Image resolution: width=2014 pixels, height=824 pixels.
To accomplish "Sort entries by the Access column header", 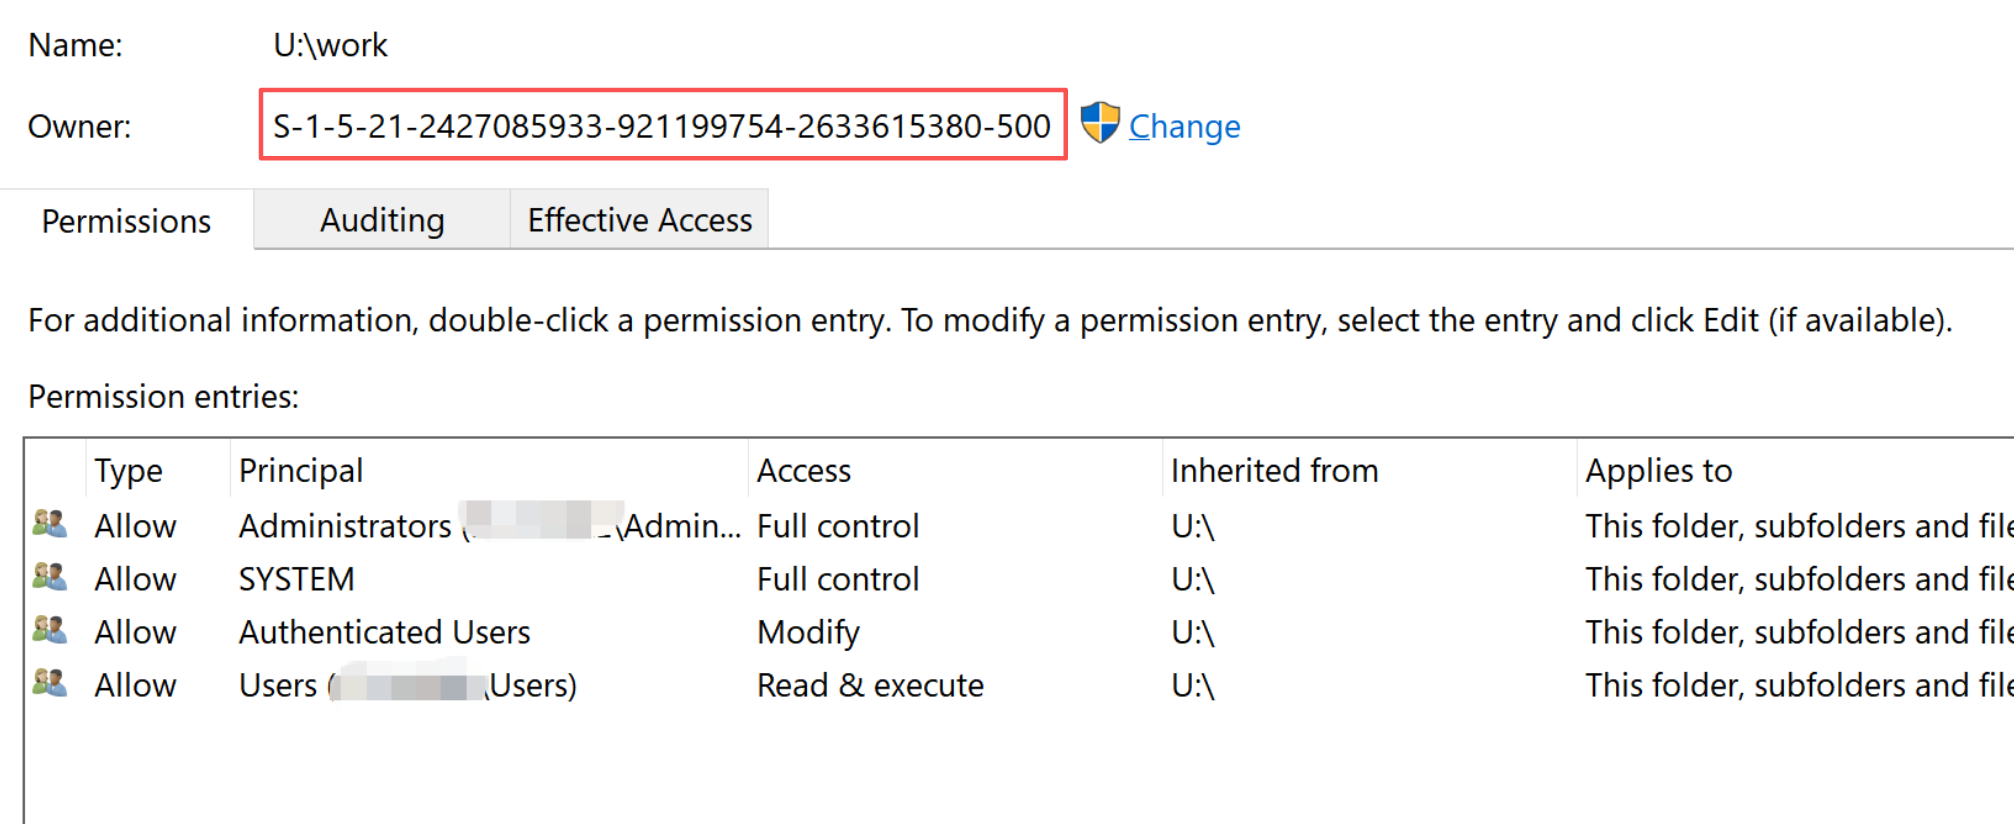I will [955, 470].
